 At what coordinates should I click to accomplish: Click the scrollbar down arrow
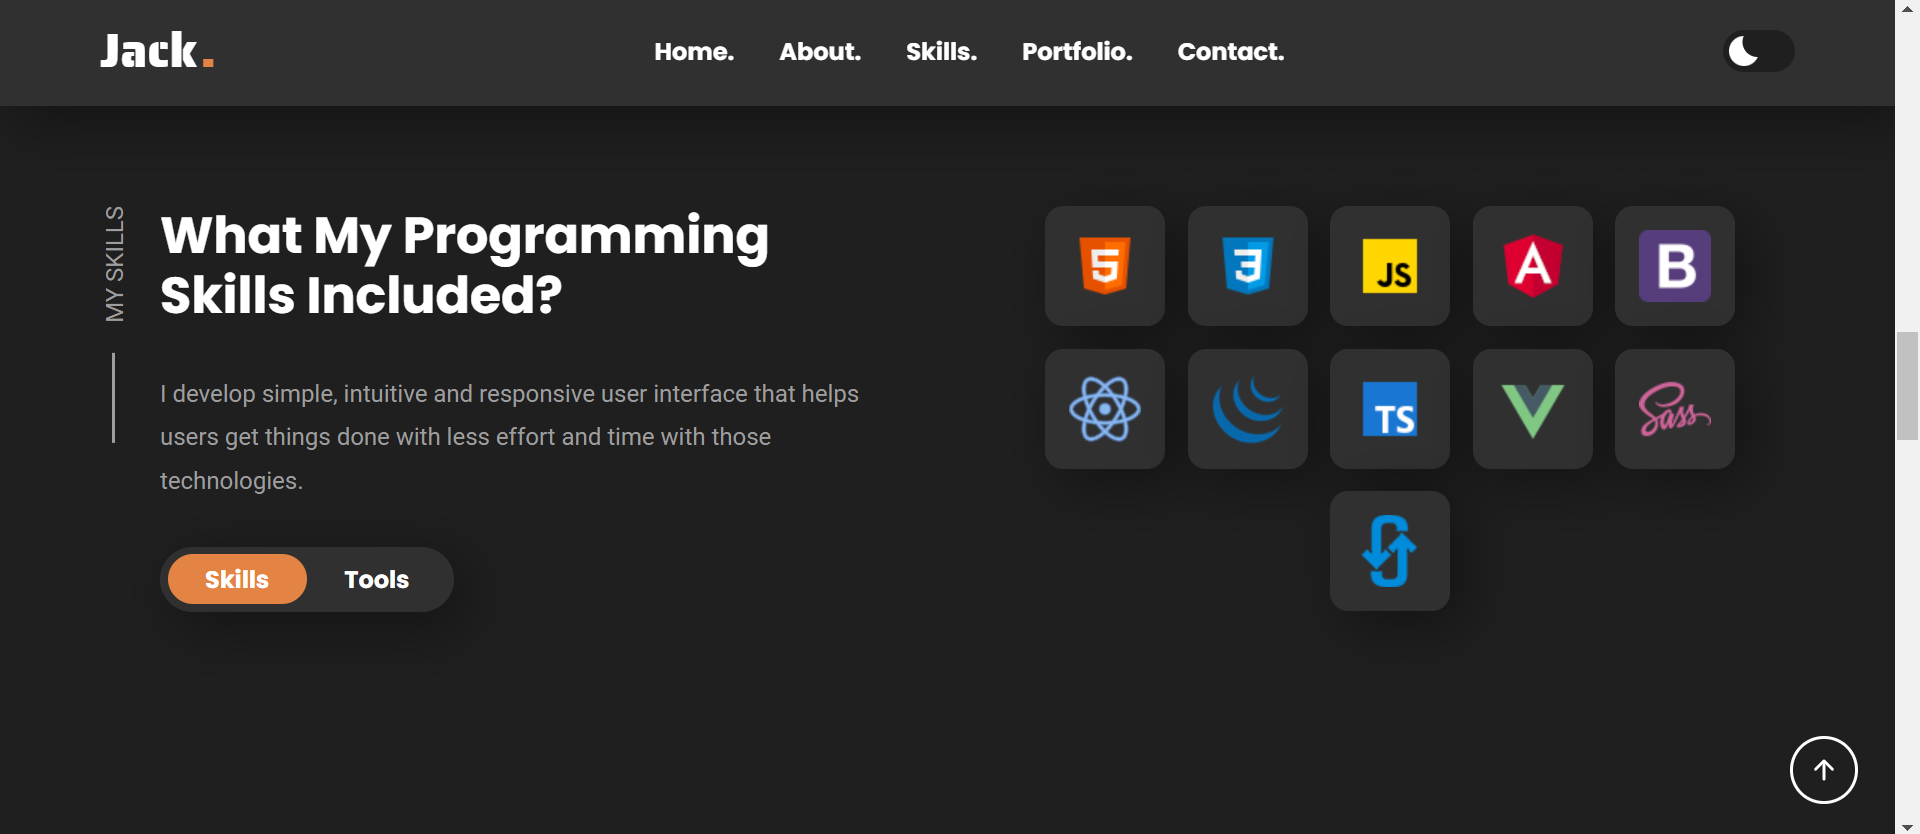(x=1907, y=826)
